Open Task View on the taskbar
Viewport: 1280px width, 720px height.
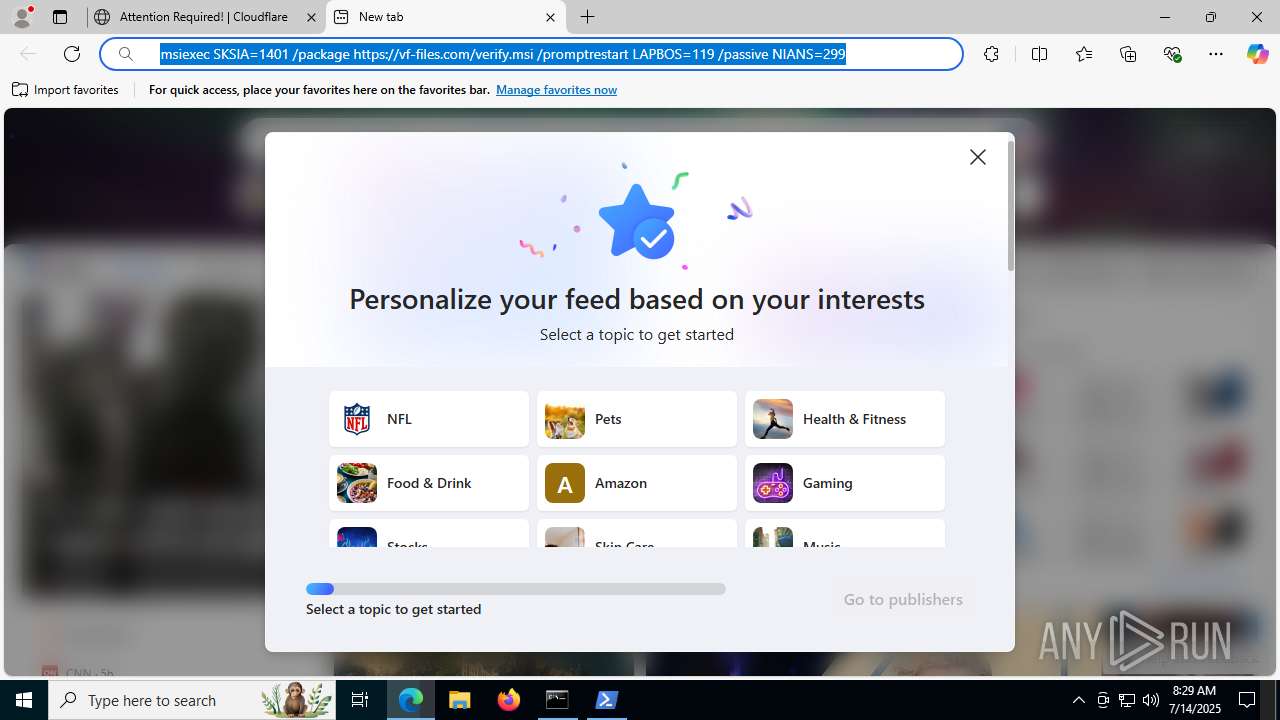(360, 700)
